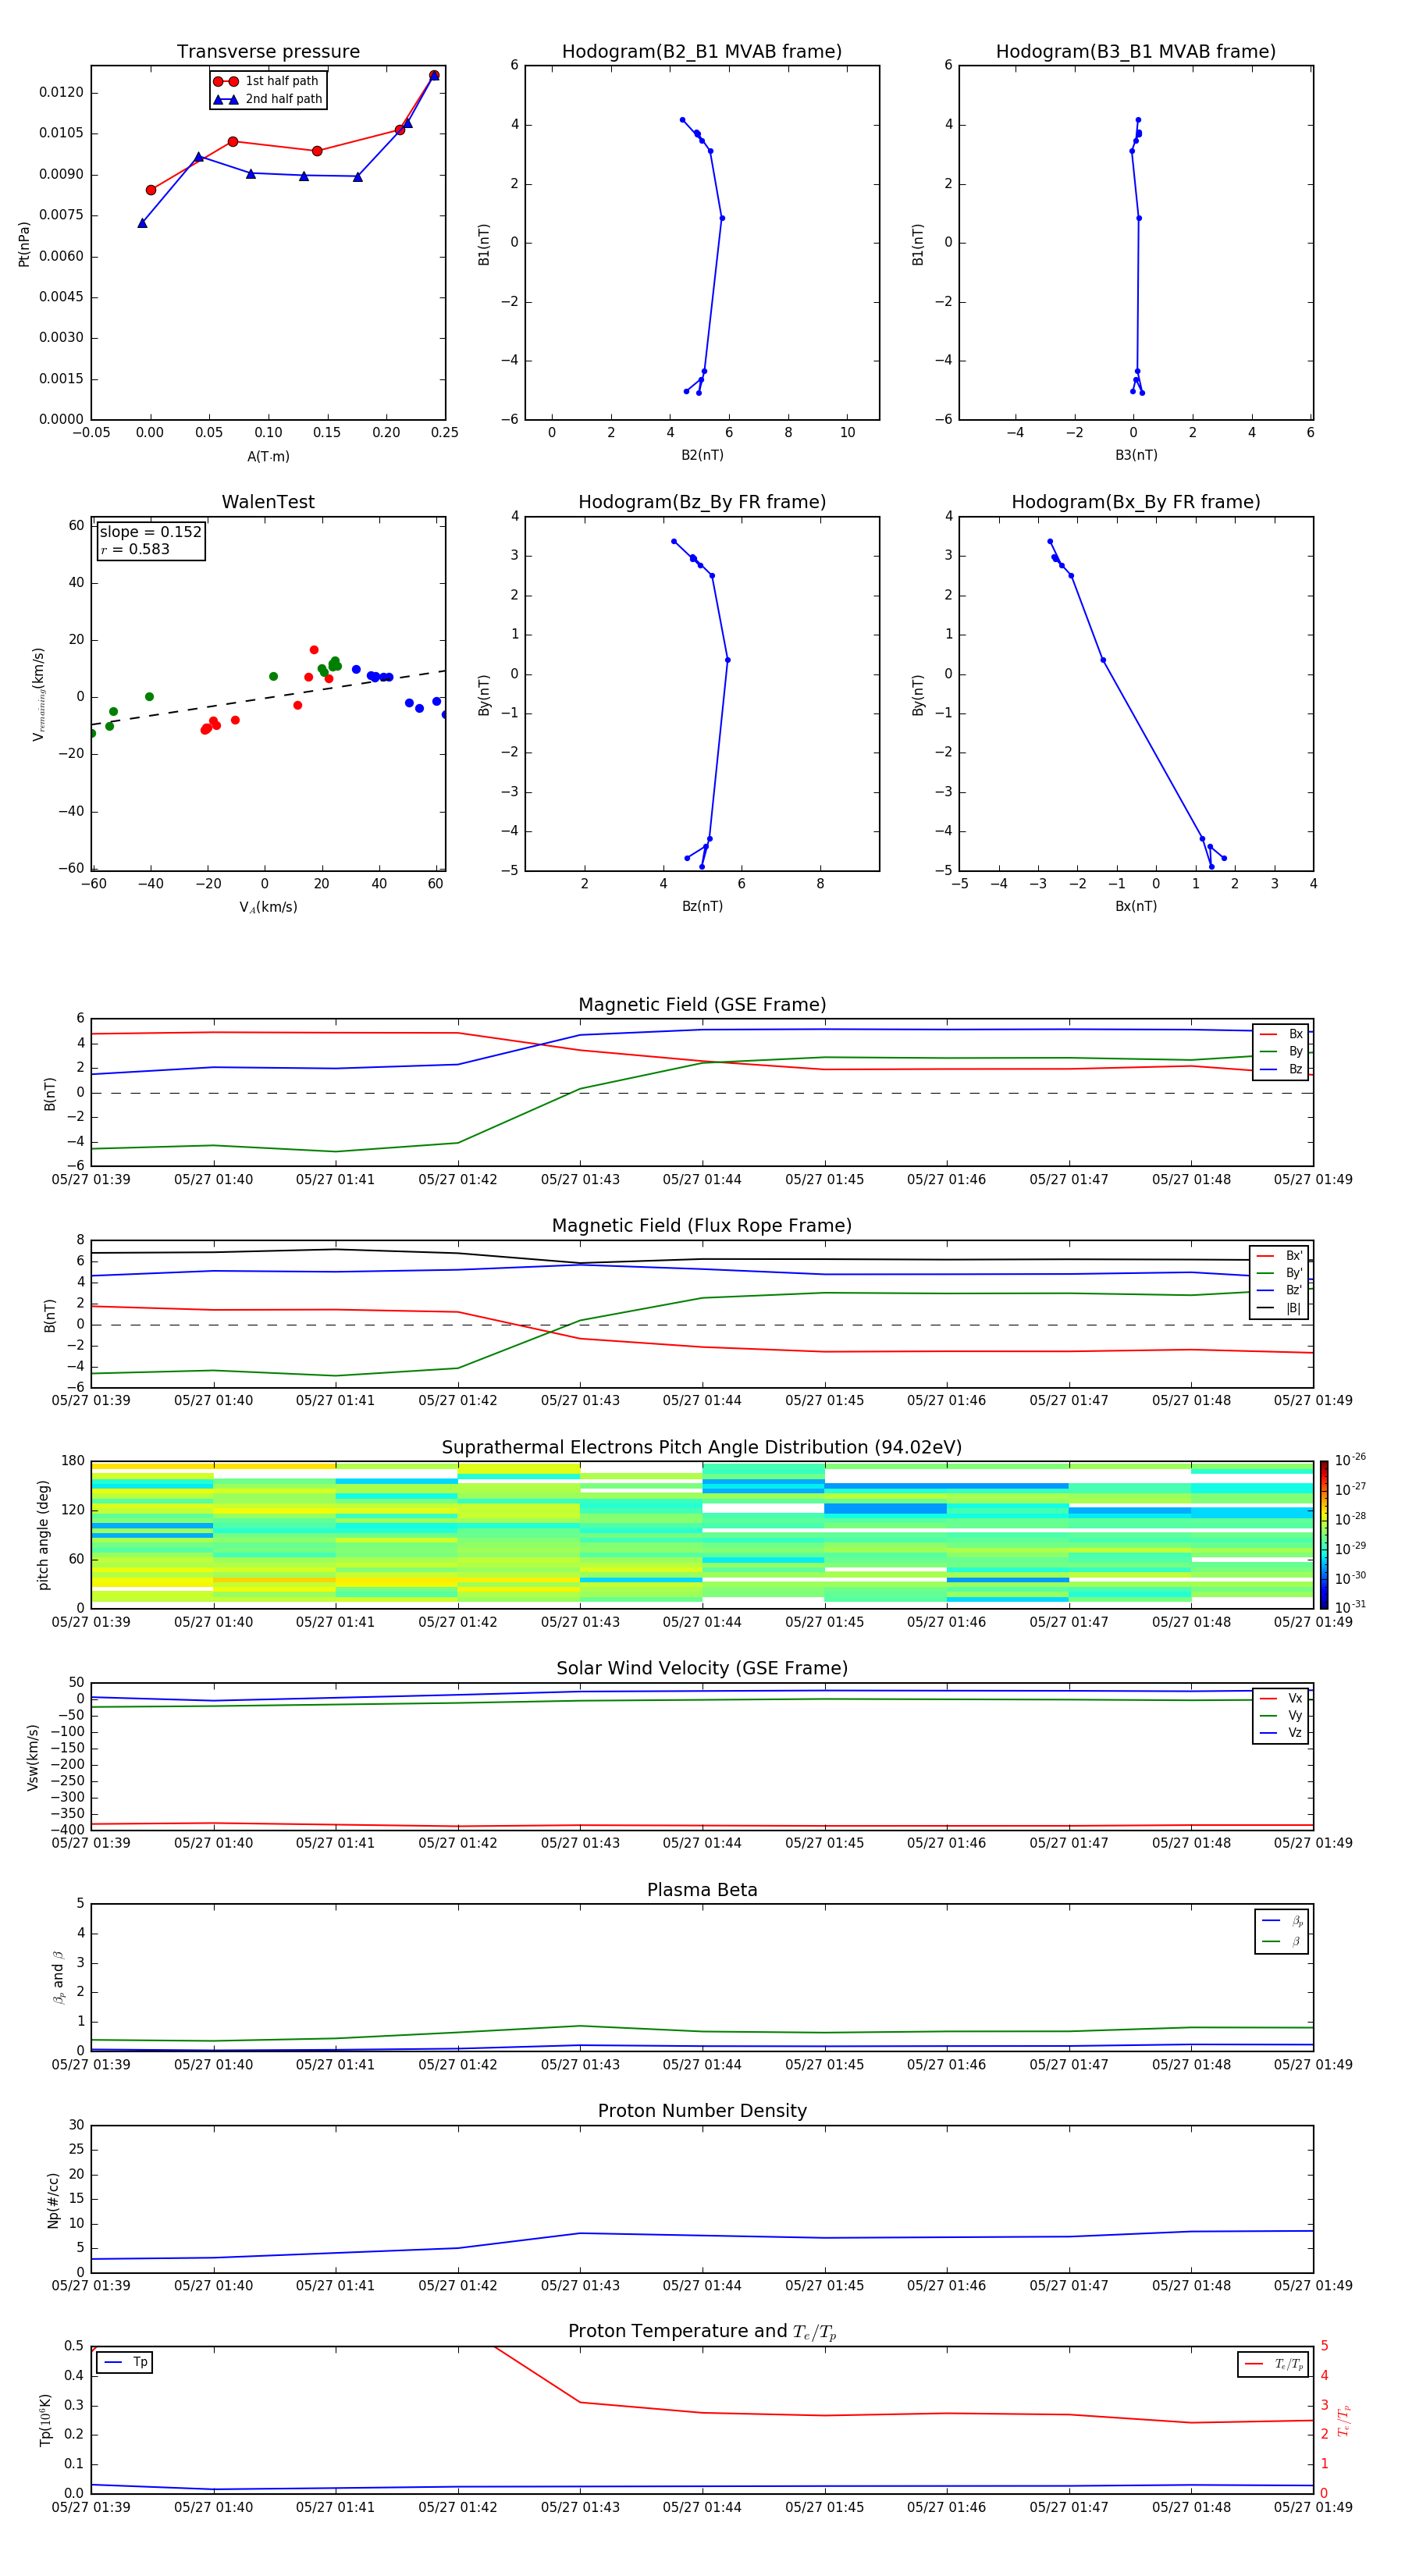Viewport: 1405px width, 2576px height.
Task: Select the "1st half path" legend entry
Action: [x=268, y=81]
